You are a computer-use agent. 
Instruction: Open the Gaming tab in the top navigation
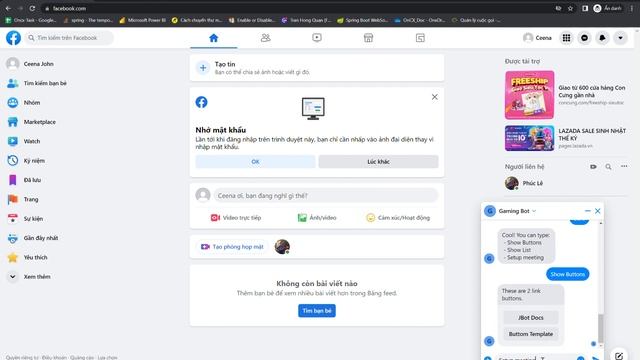click(x=420, y=38)
